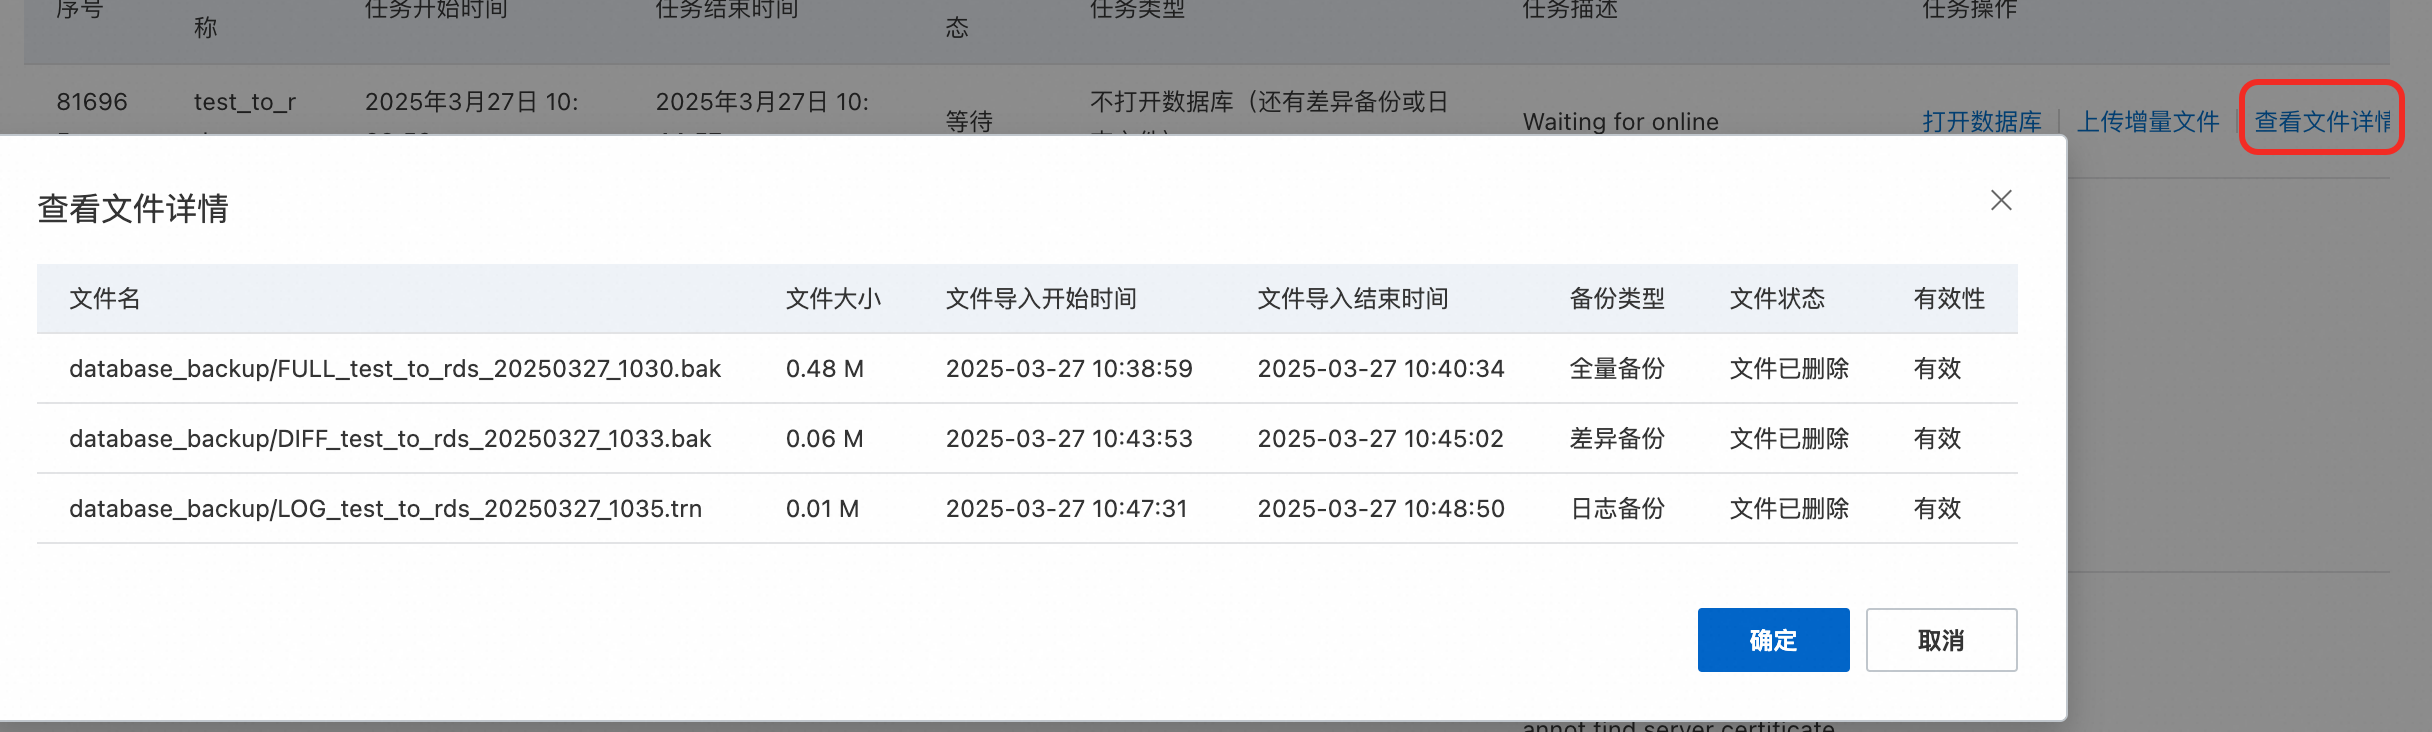Select the DIFF_test_to_rds .bak file name
The width and height of the screenshot is (2432, 732).
[390, 439]
